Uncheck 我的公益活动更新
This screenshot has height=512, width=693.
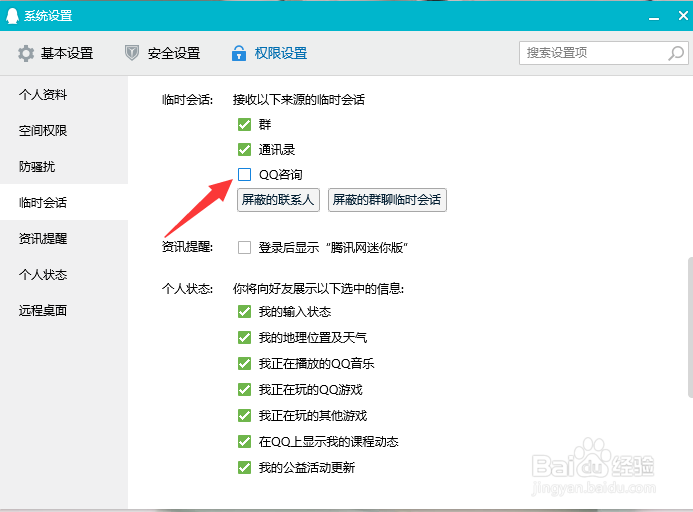click(x=244, y=467)
